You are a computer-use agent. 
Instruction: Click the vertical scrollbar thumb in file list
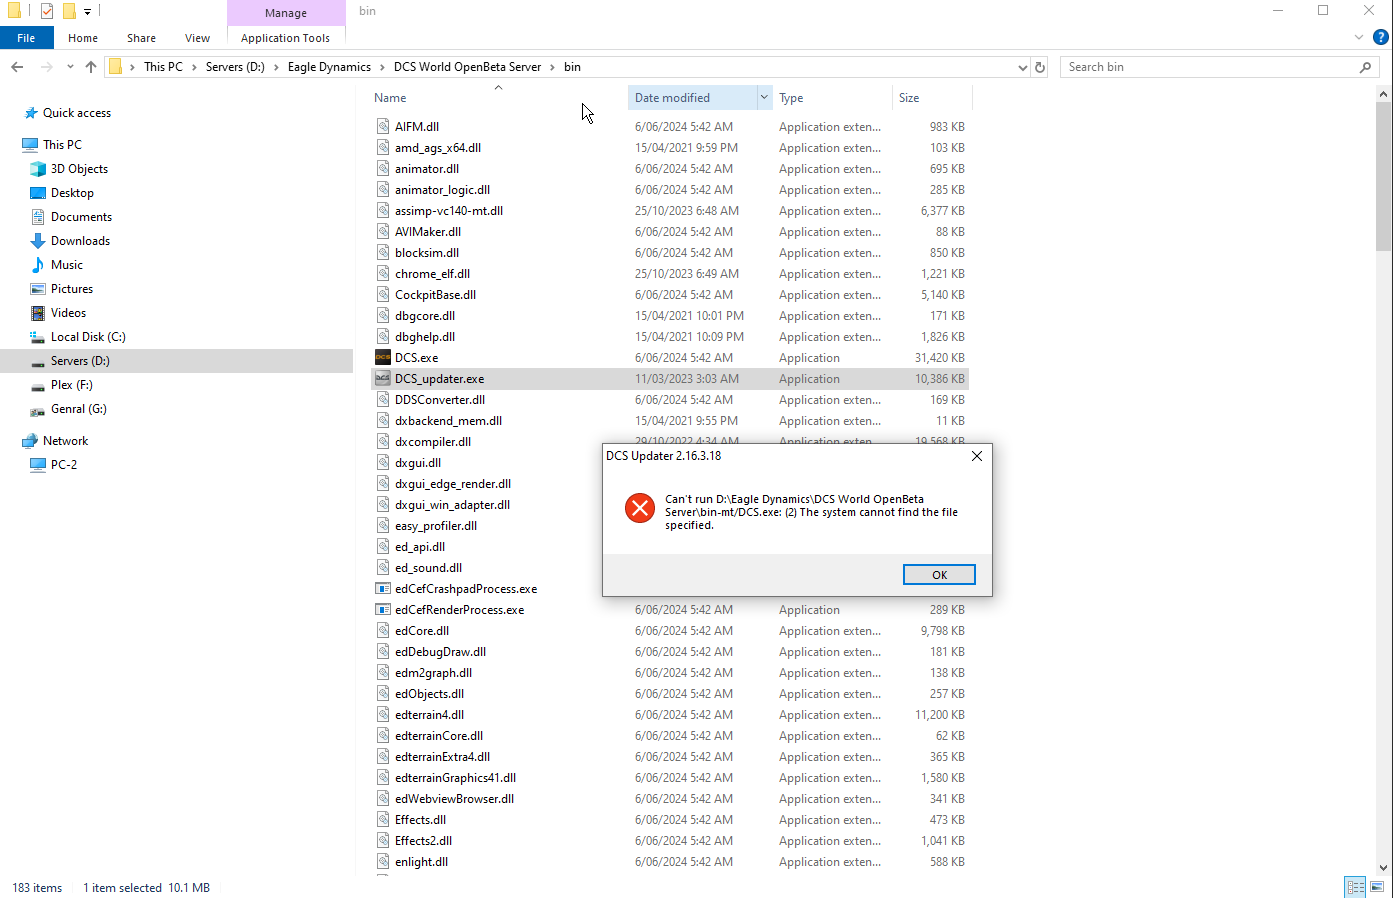[1384, 178]
